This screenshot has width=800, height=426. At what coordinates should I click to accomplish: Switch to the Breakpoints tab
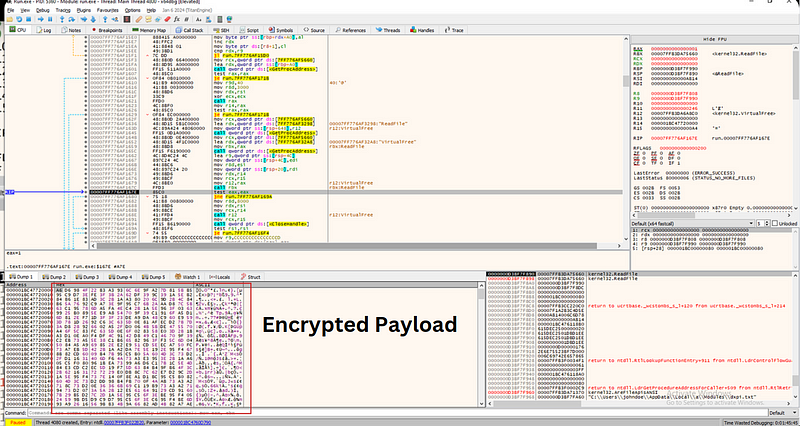coord(107,30)
